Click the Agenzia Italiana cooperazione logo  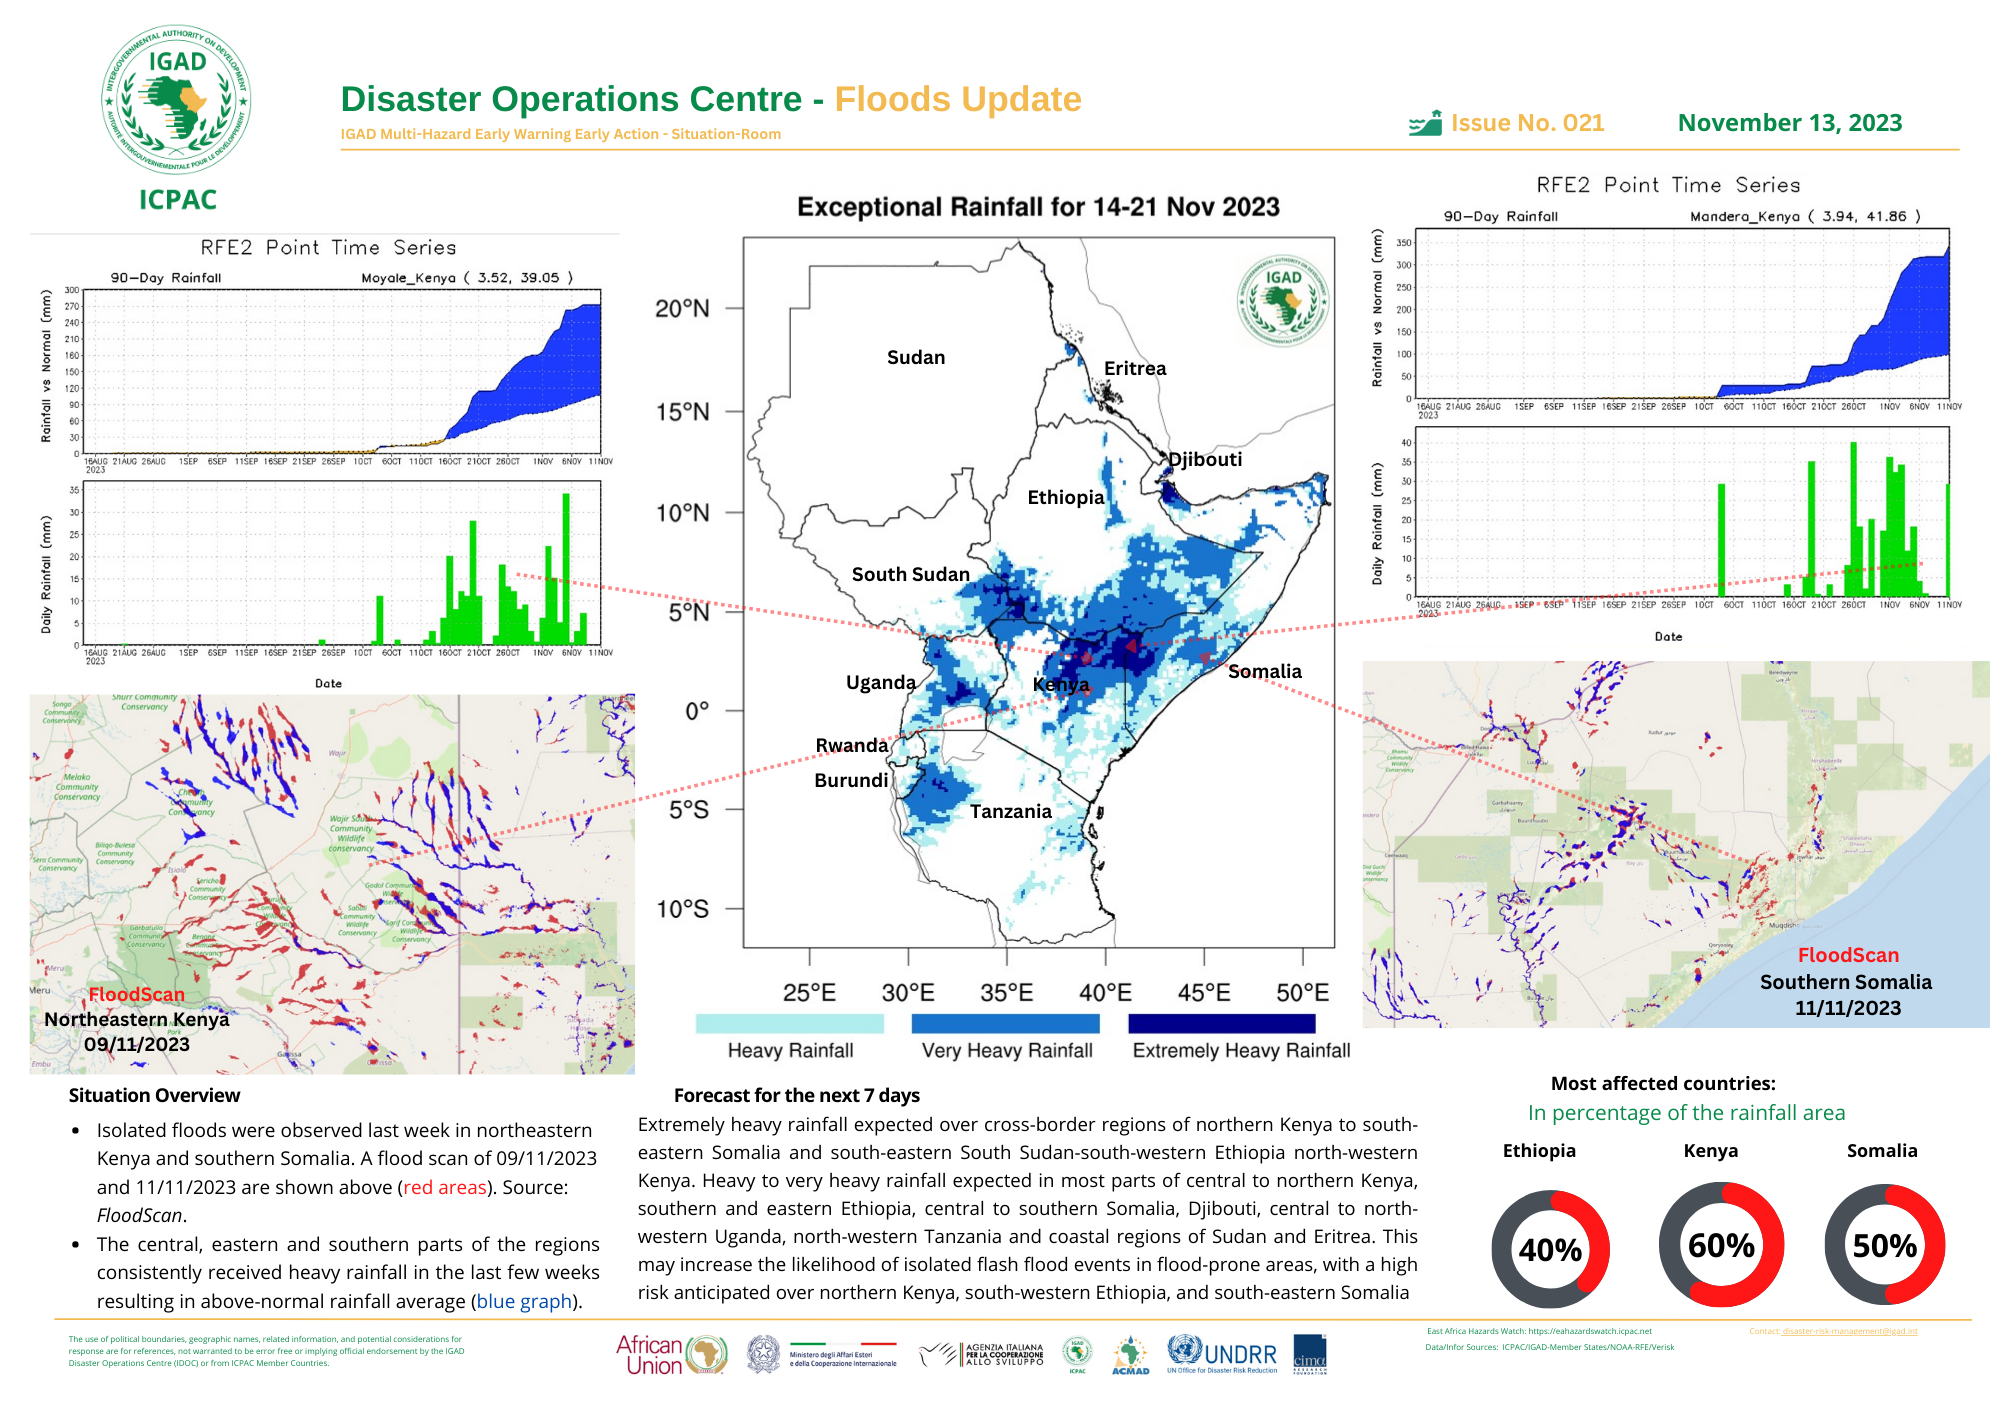tap(982, 1355)
